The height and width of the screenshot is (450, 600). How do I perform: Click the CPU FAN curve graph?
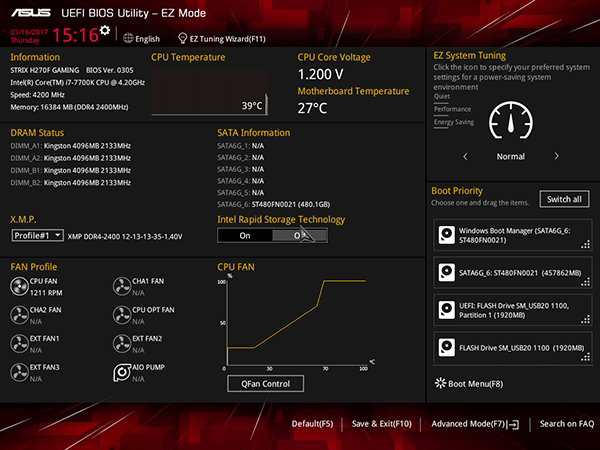[297, 323]
